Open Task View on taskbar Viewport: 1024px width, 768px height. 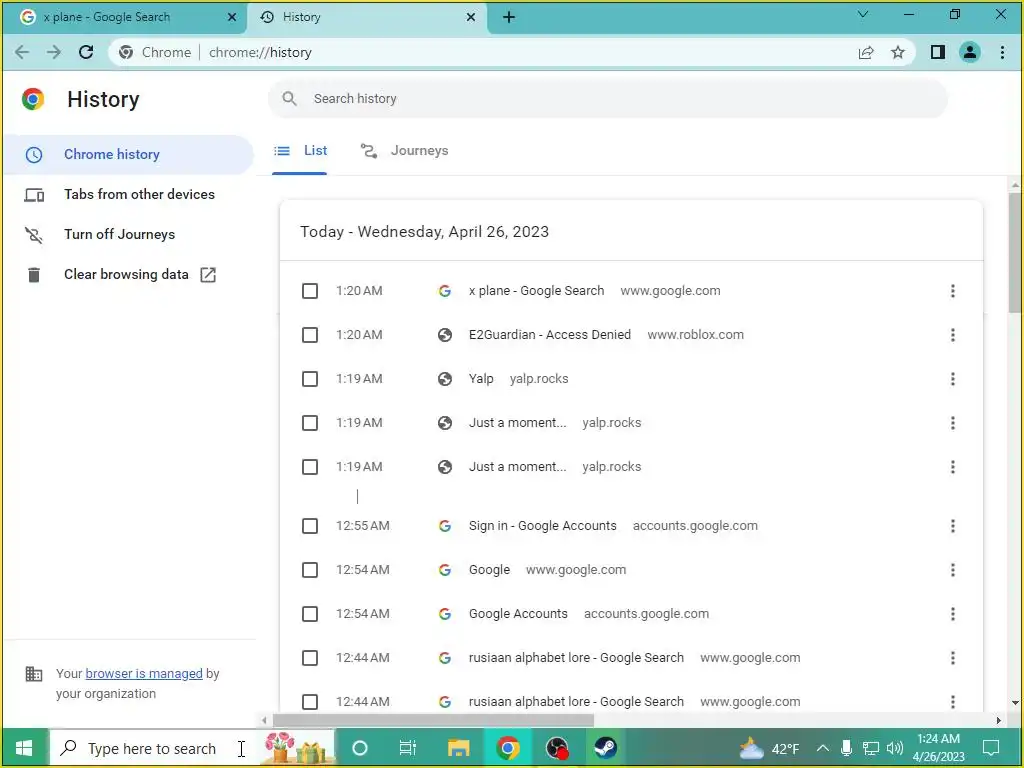[408, 748]
